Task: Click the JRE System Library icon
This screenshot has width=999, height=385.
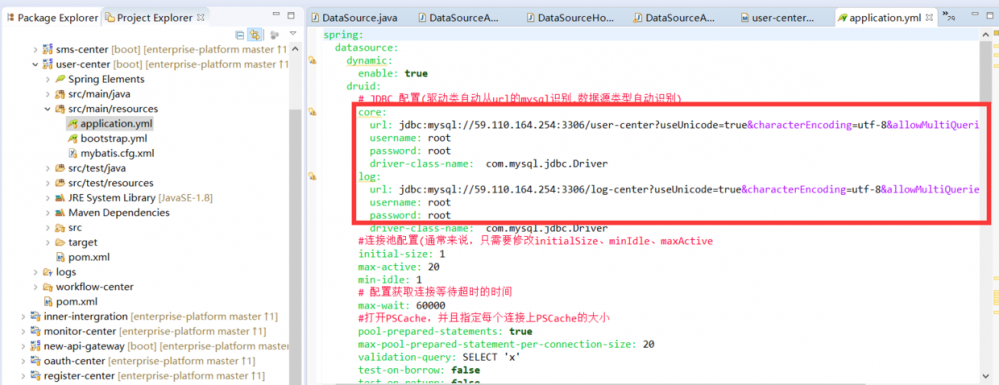Action: [x=60, y=198]
